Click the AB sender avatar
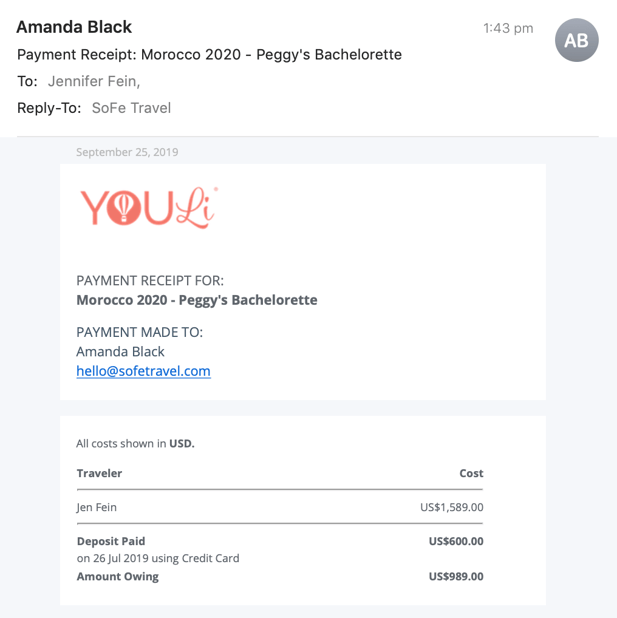This screenshot has width=617, height=618. pyautogui.click(x=576, y=40)
